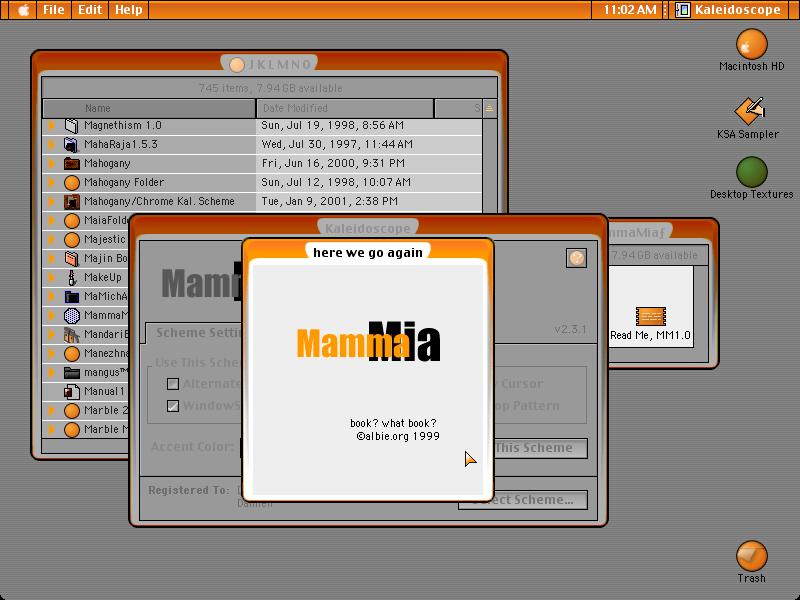Click the Kaleidoscope window title bar

click(368, 228)
